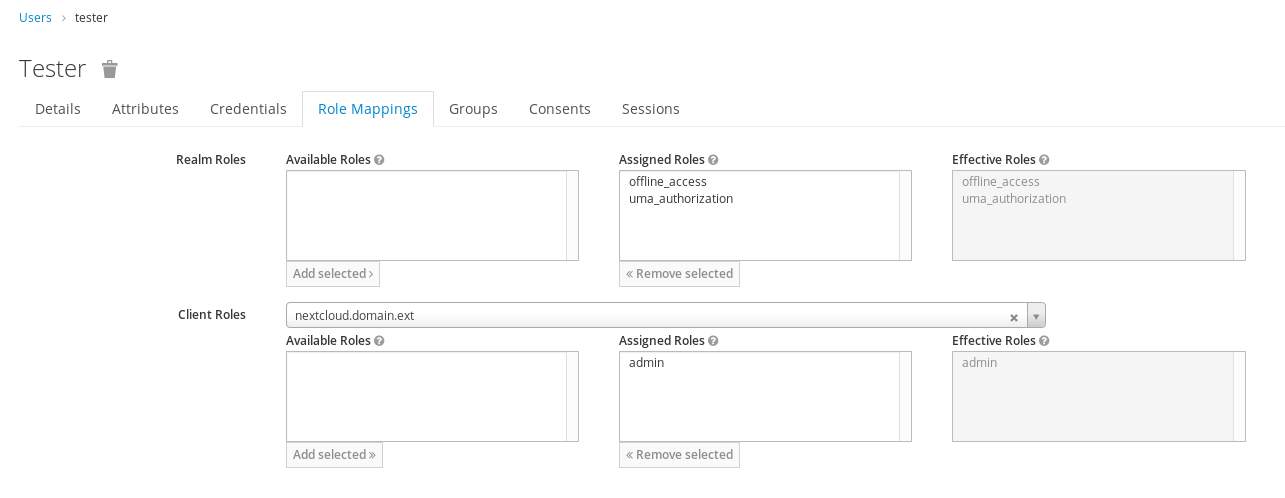
Task: Open the Credentials tab
Action: pos(248,109)
